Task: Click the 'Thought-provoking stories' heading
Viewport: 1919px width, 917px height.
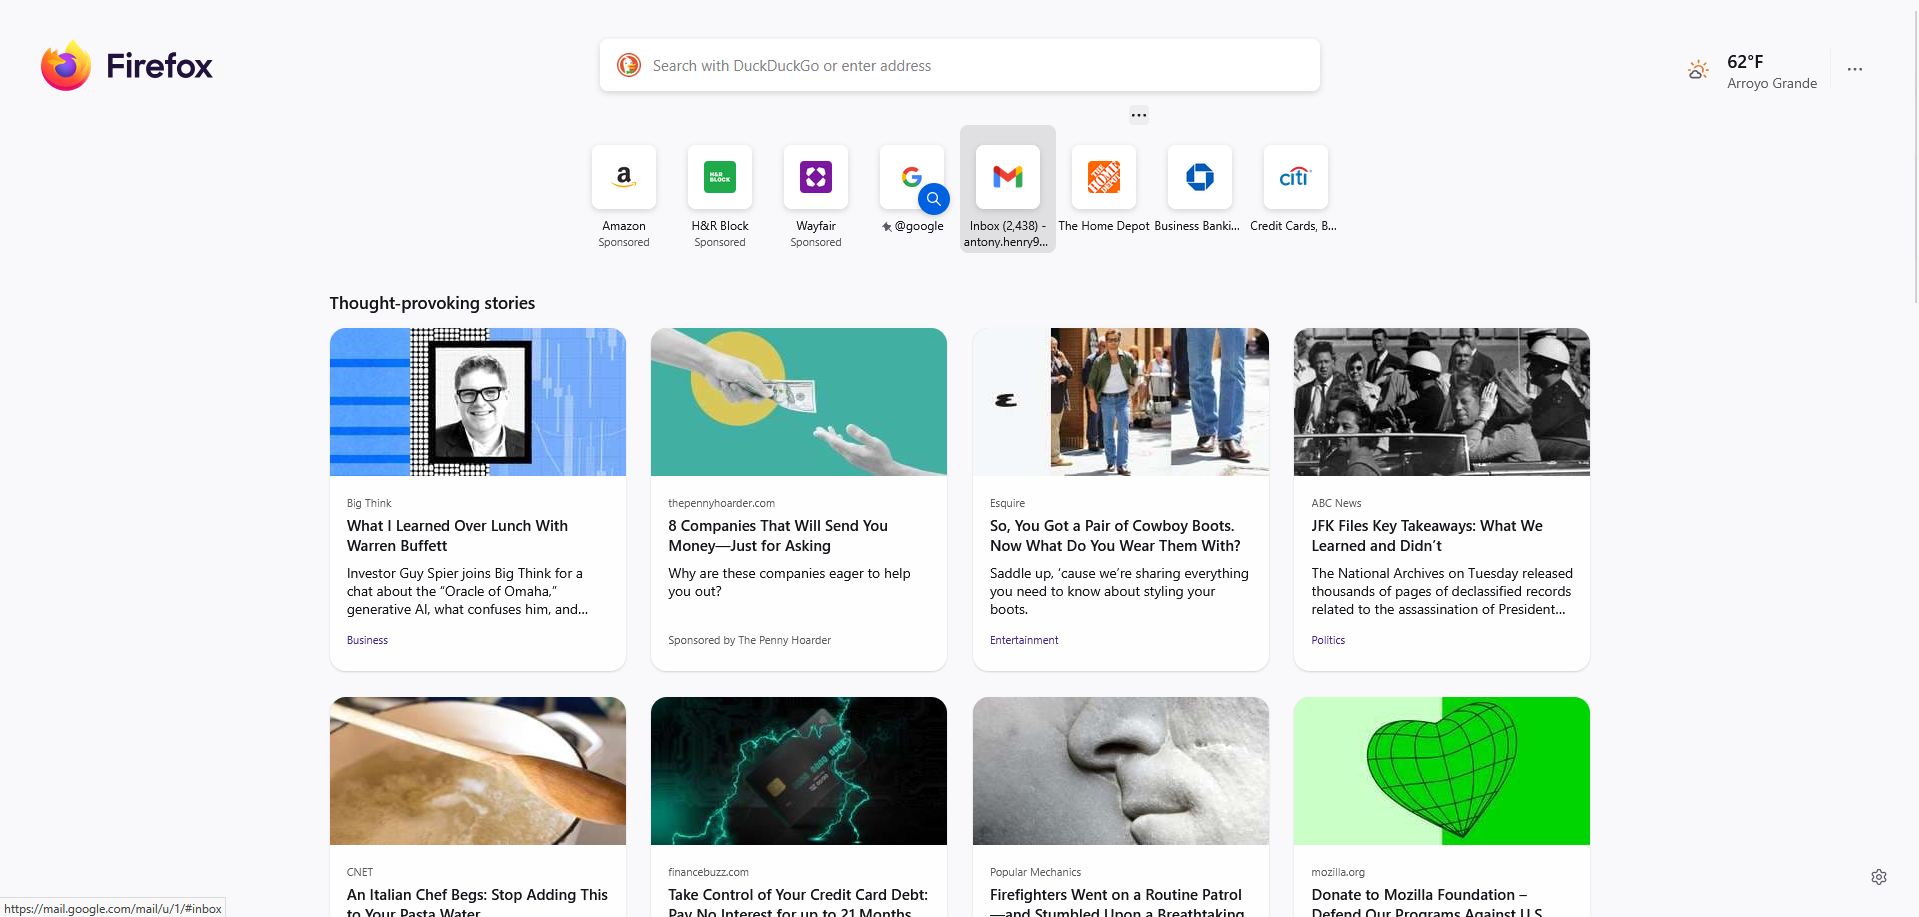Action: coord(432,303)
